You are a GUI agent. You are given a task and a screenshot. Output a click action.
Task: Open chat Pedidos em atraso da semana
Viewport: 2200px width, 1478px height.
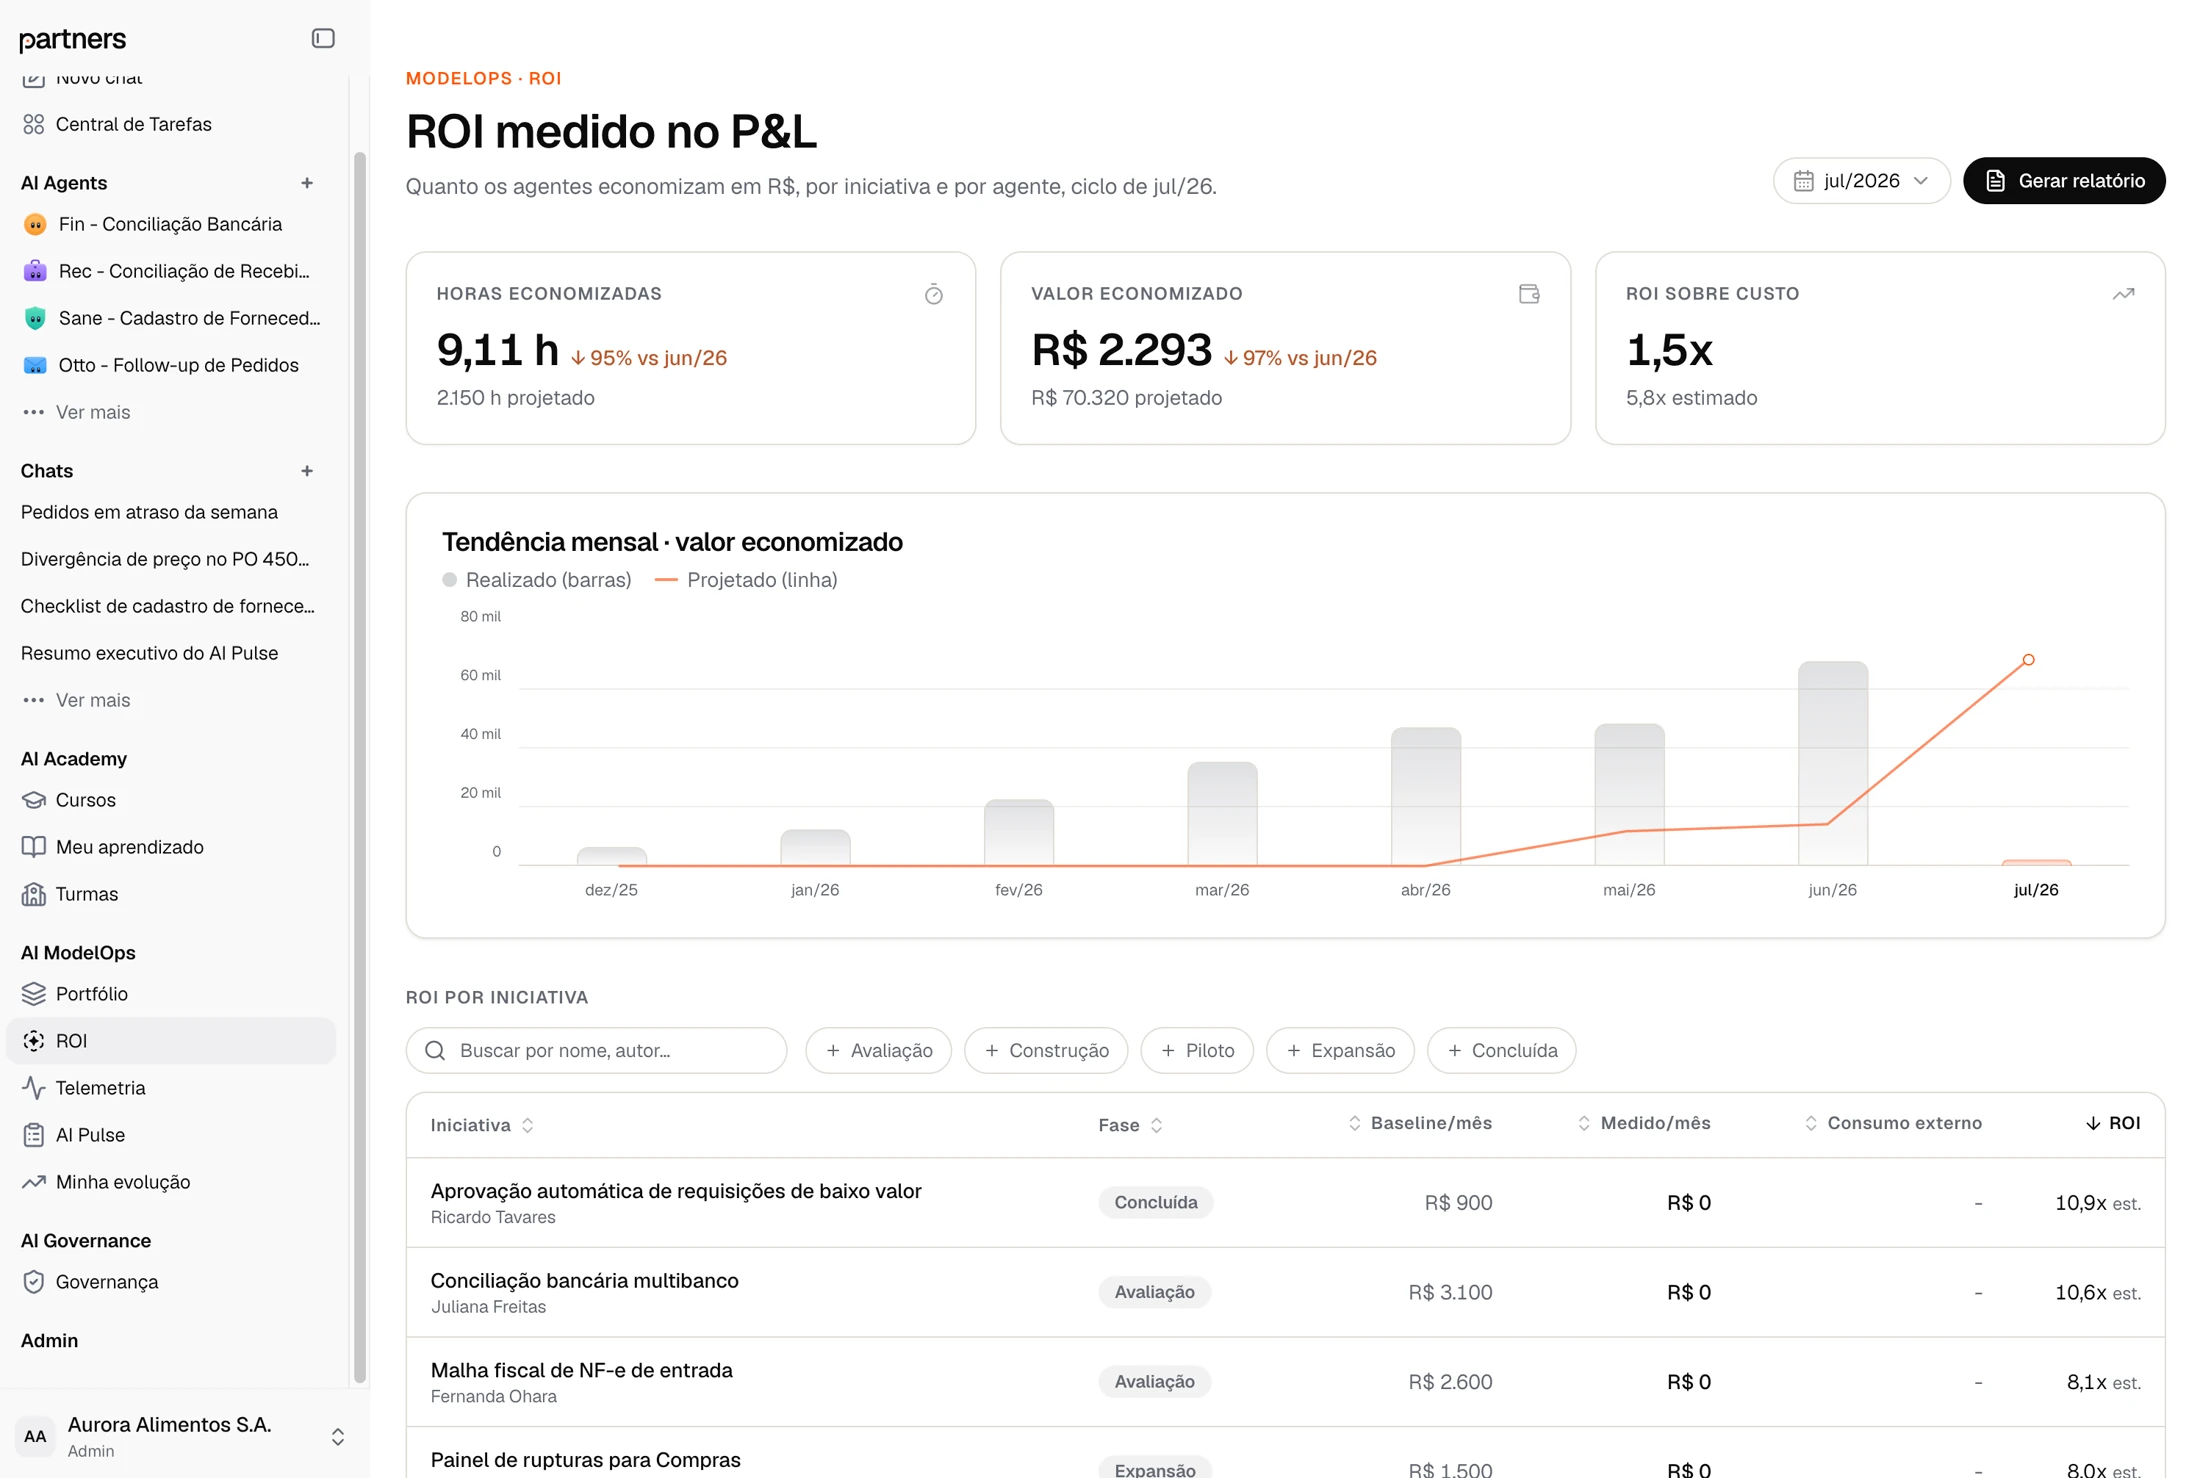tap(171, 512)
